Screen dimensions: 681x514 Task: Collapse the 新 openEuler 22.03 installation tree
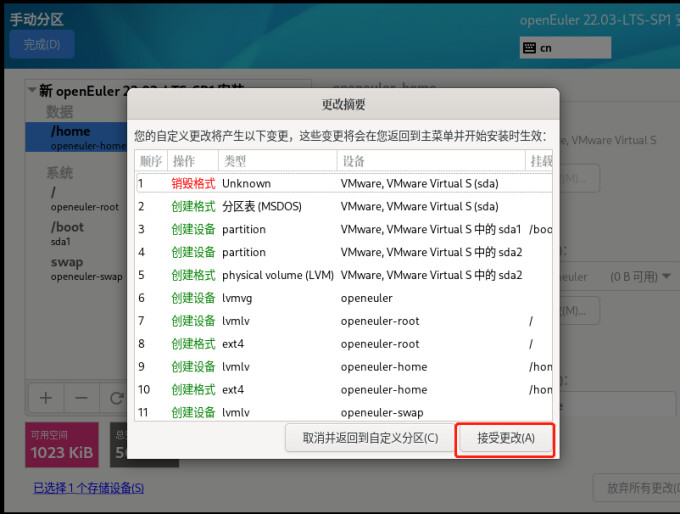(x=32, y=92)
